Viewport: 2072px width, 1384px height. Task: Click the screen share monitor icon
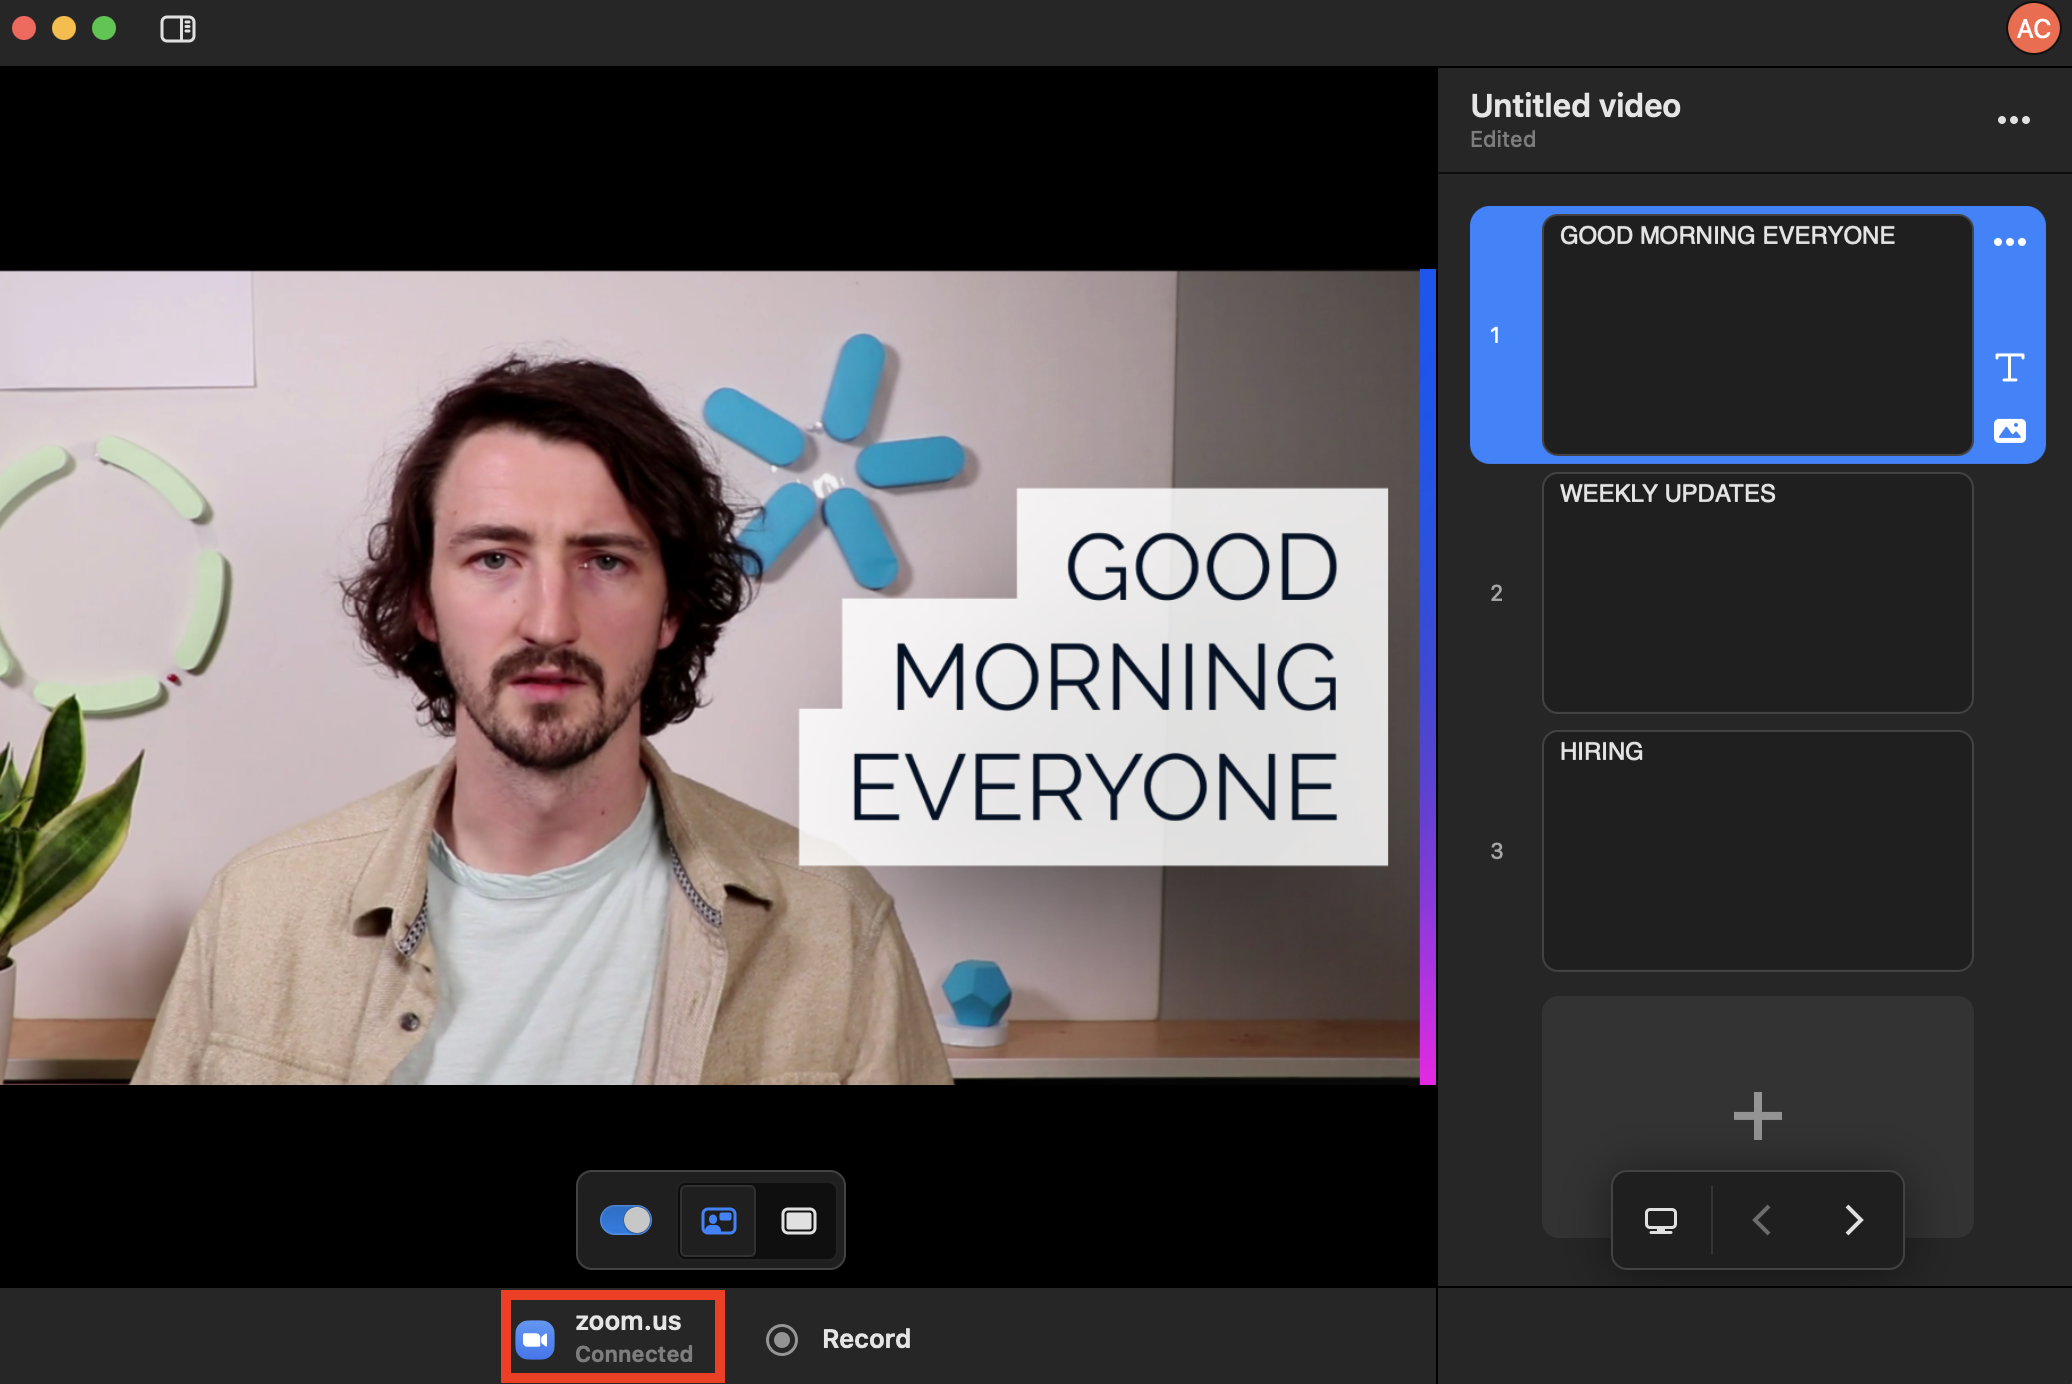pyautogui.click(x=1661, y=1220)
